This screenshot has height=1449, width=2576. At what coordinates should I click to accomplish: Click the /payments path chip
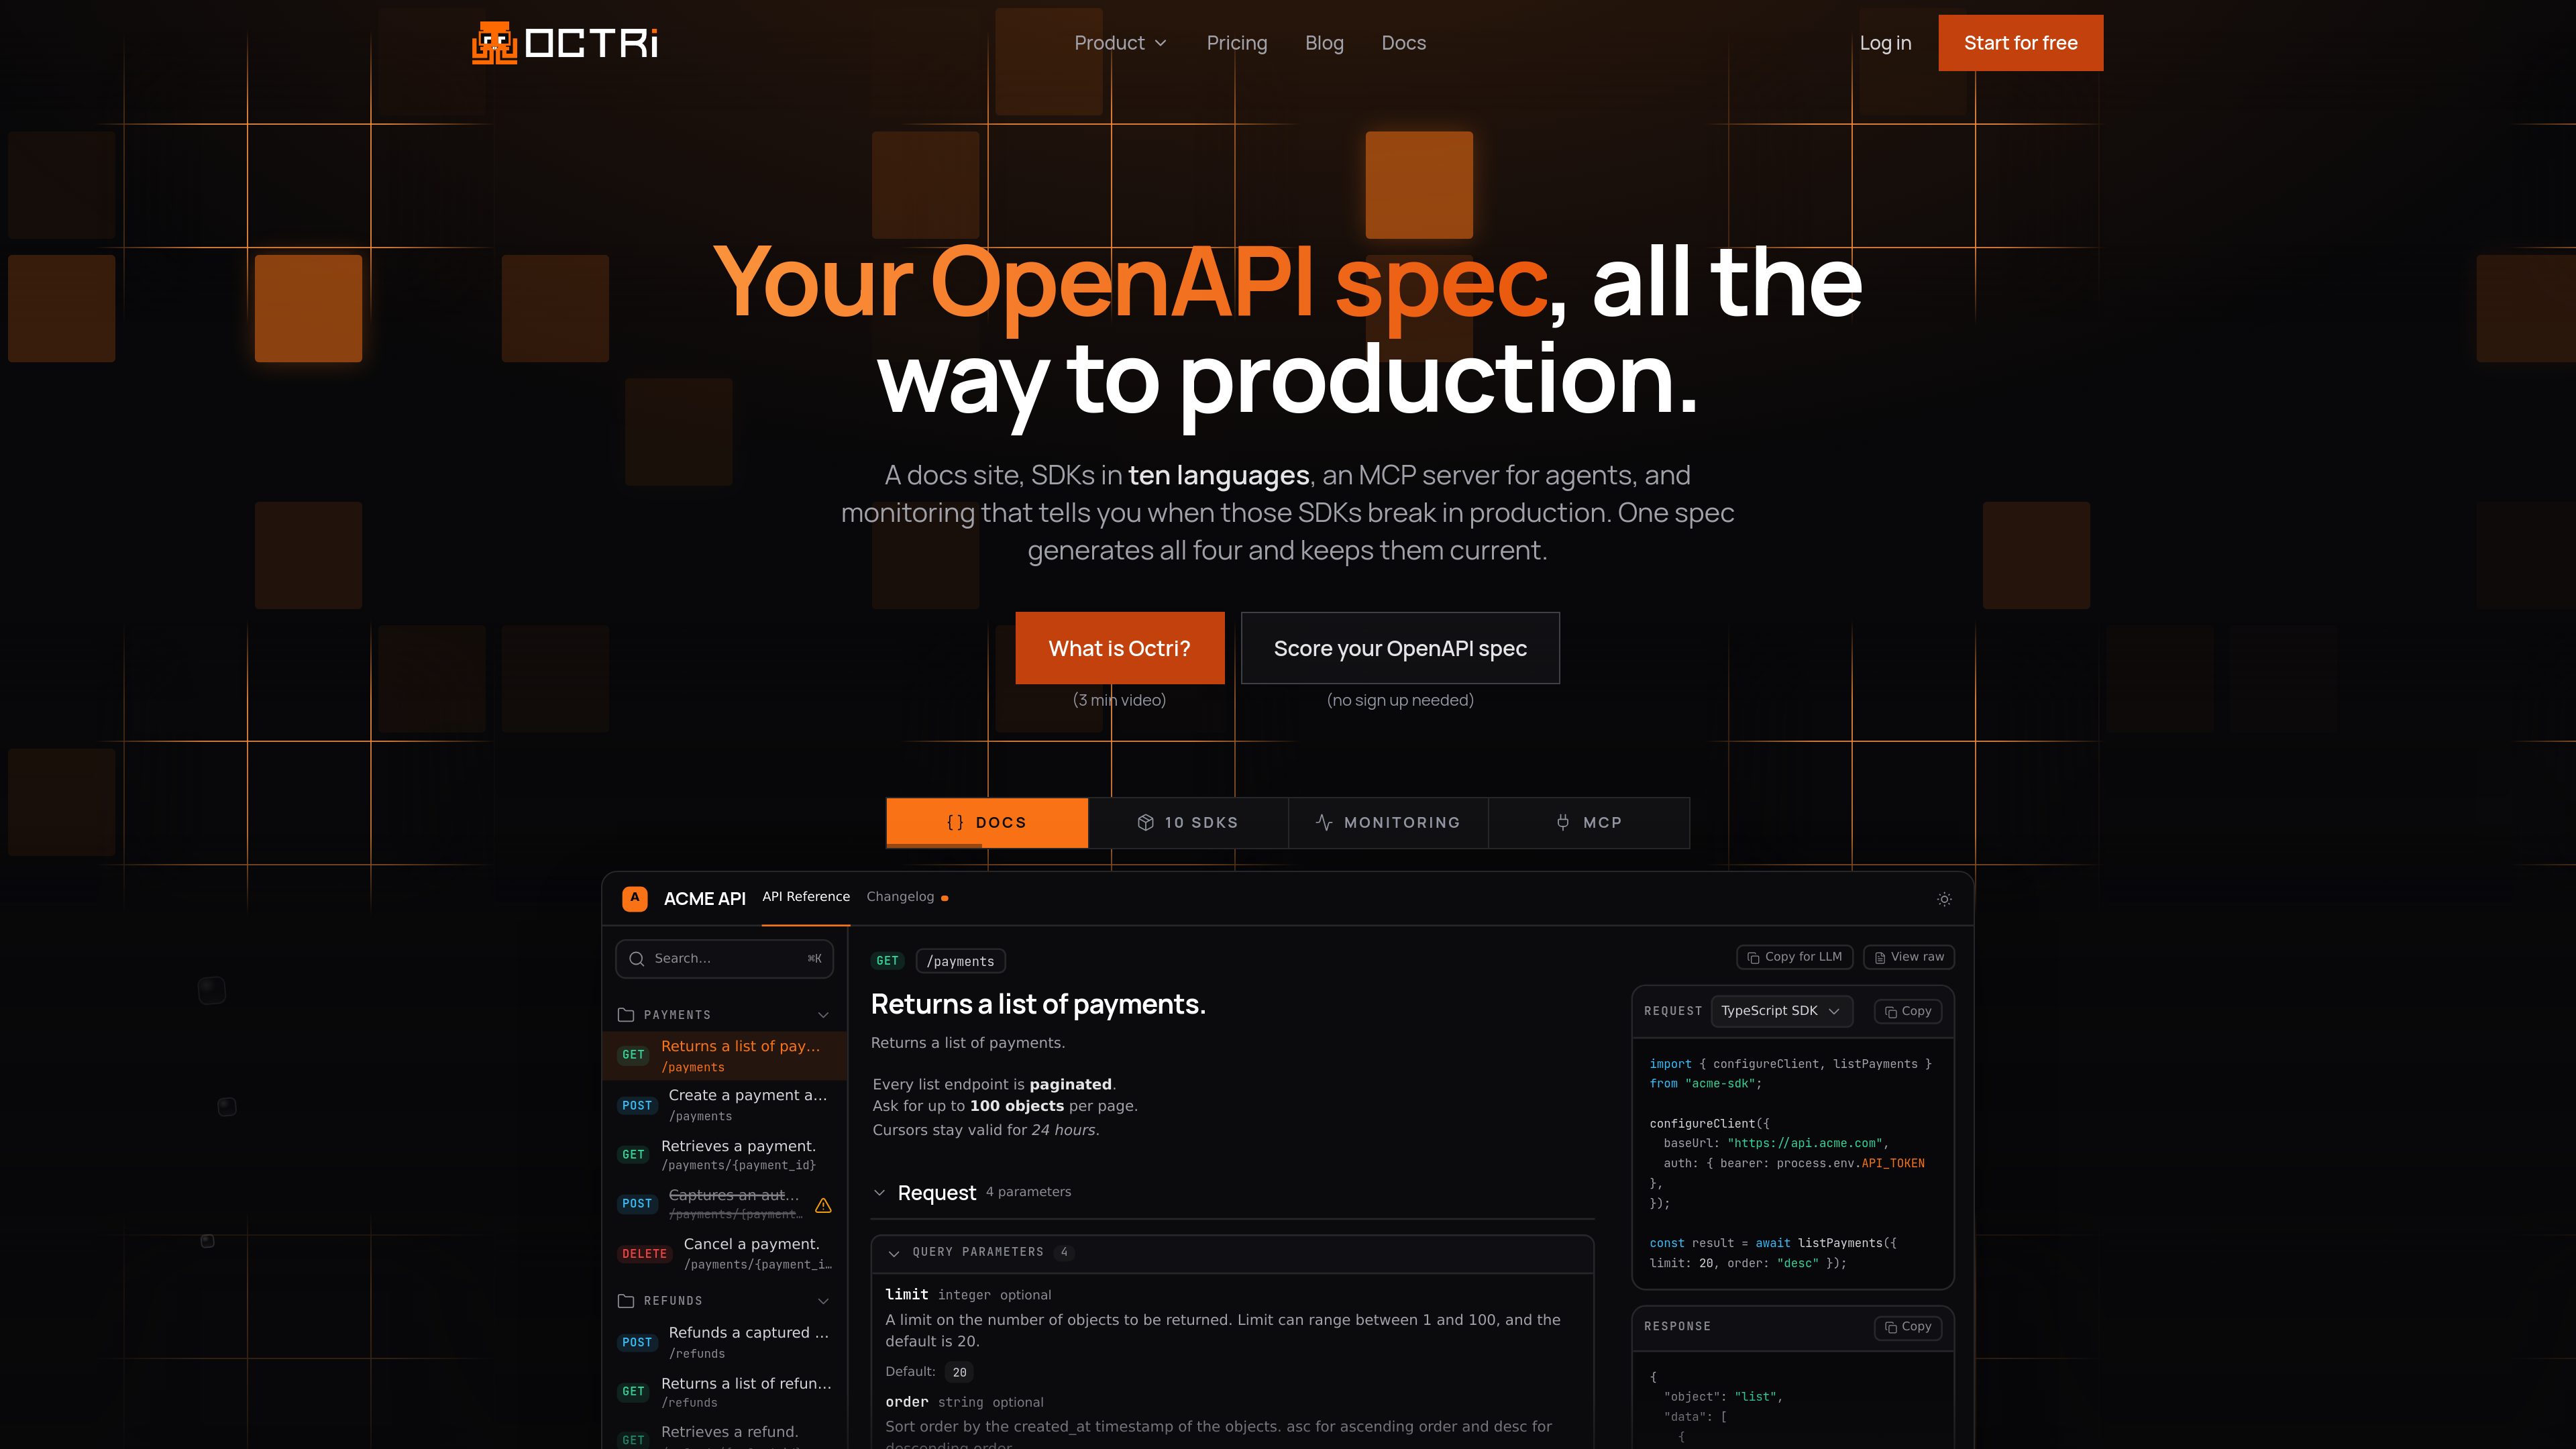[960, 961]
